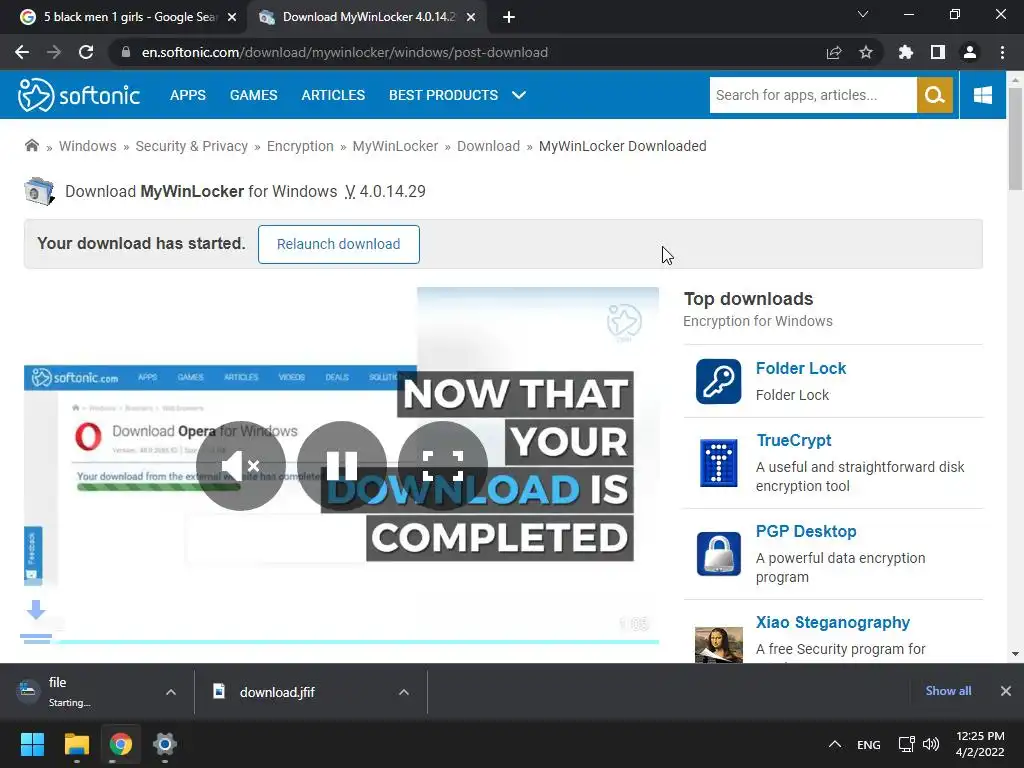Seek on the video progress bar

tap(342, 642)
